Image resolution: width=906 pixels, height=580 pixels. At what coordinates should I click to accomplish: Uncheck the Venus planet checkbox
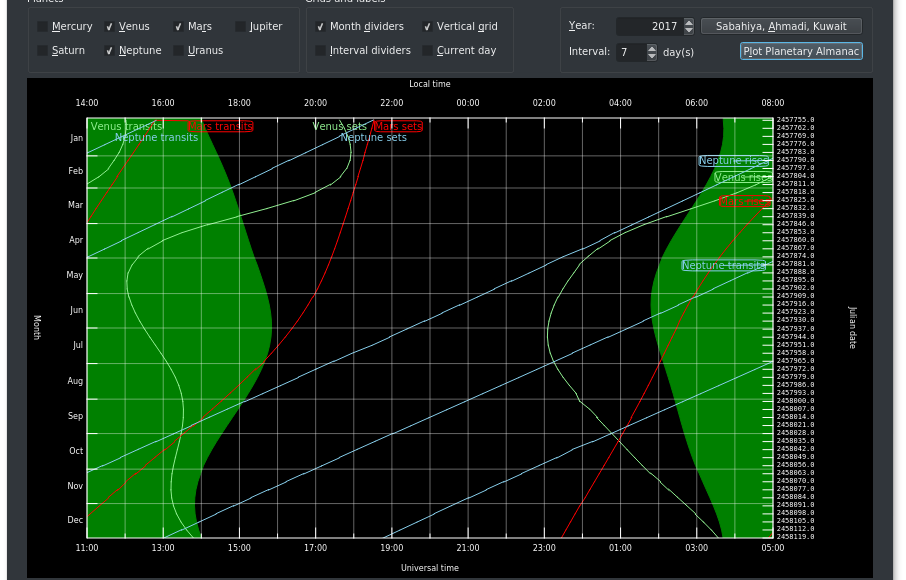point(110,27)
